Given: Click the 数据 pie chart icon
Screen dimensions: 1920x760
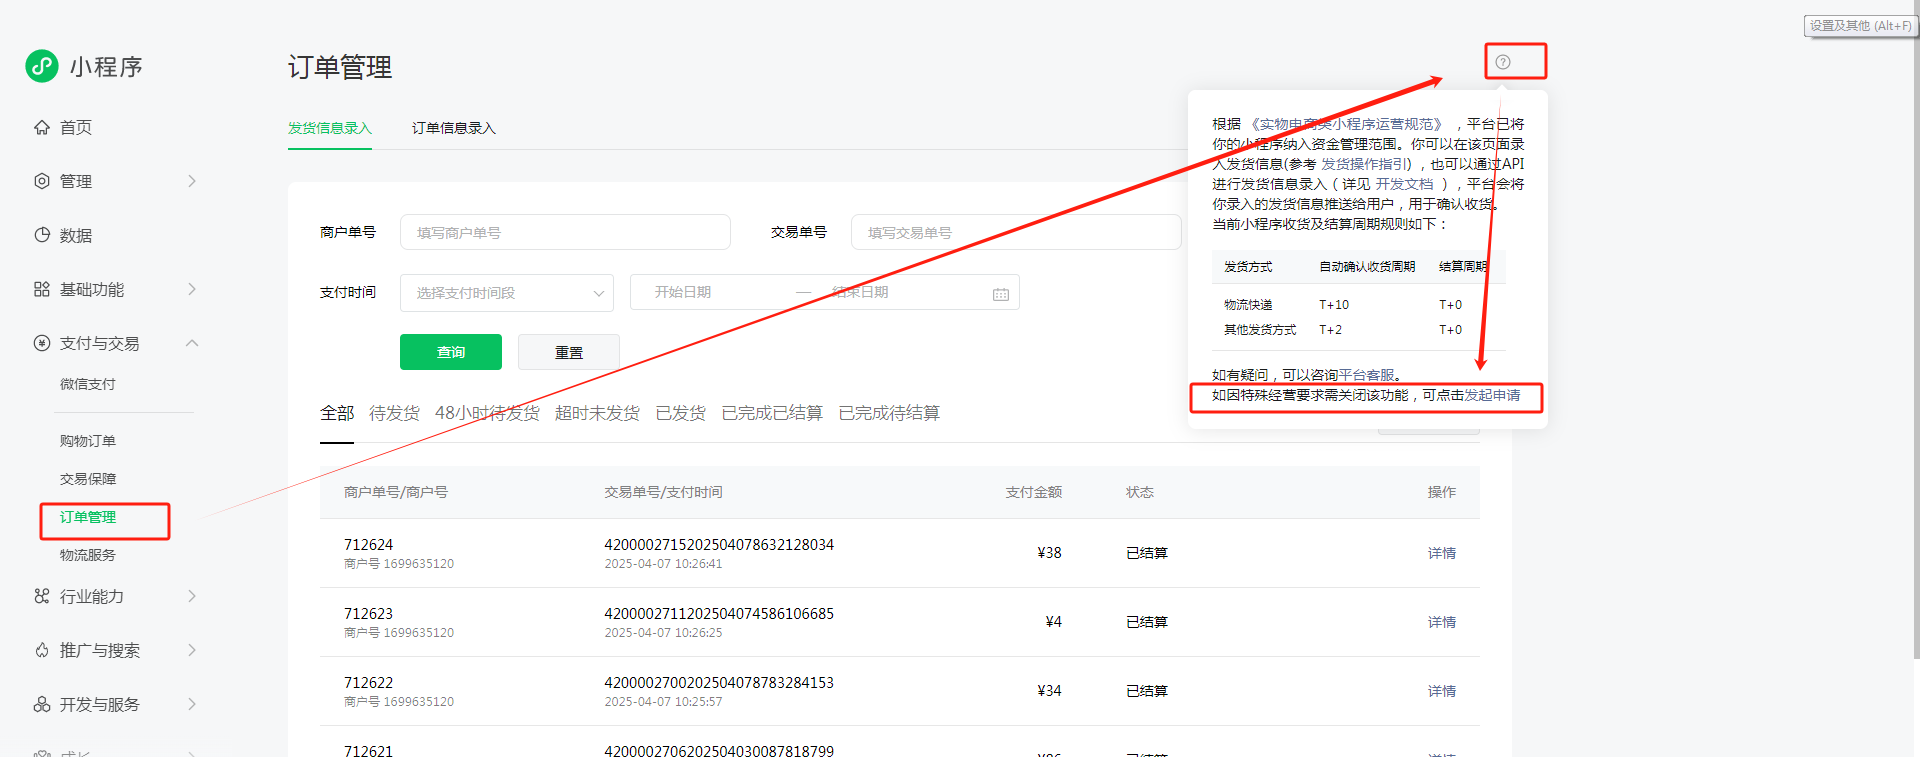Looking at the screenshot, I should tap(42, 235).
